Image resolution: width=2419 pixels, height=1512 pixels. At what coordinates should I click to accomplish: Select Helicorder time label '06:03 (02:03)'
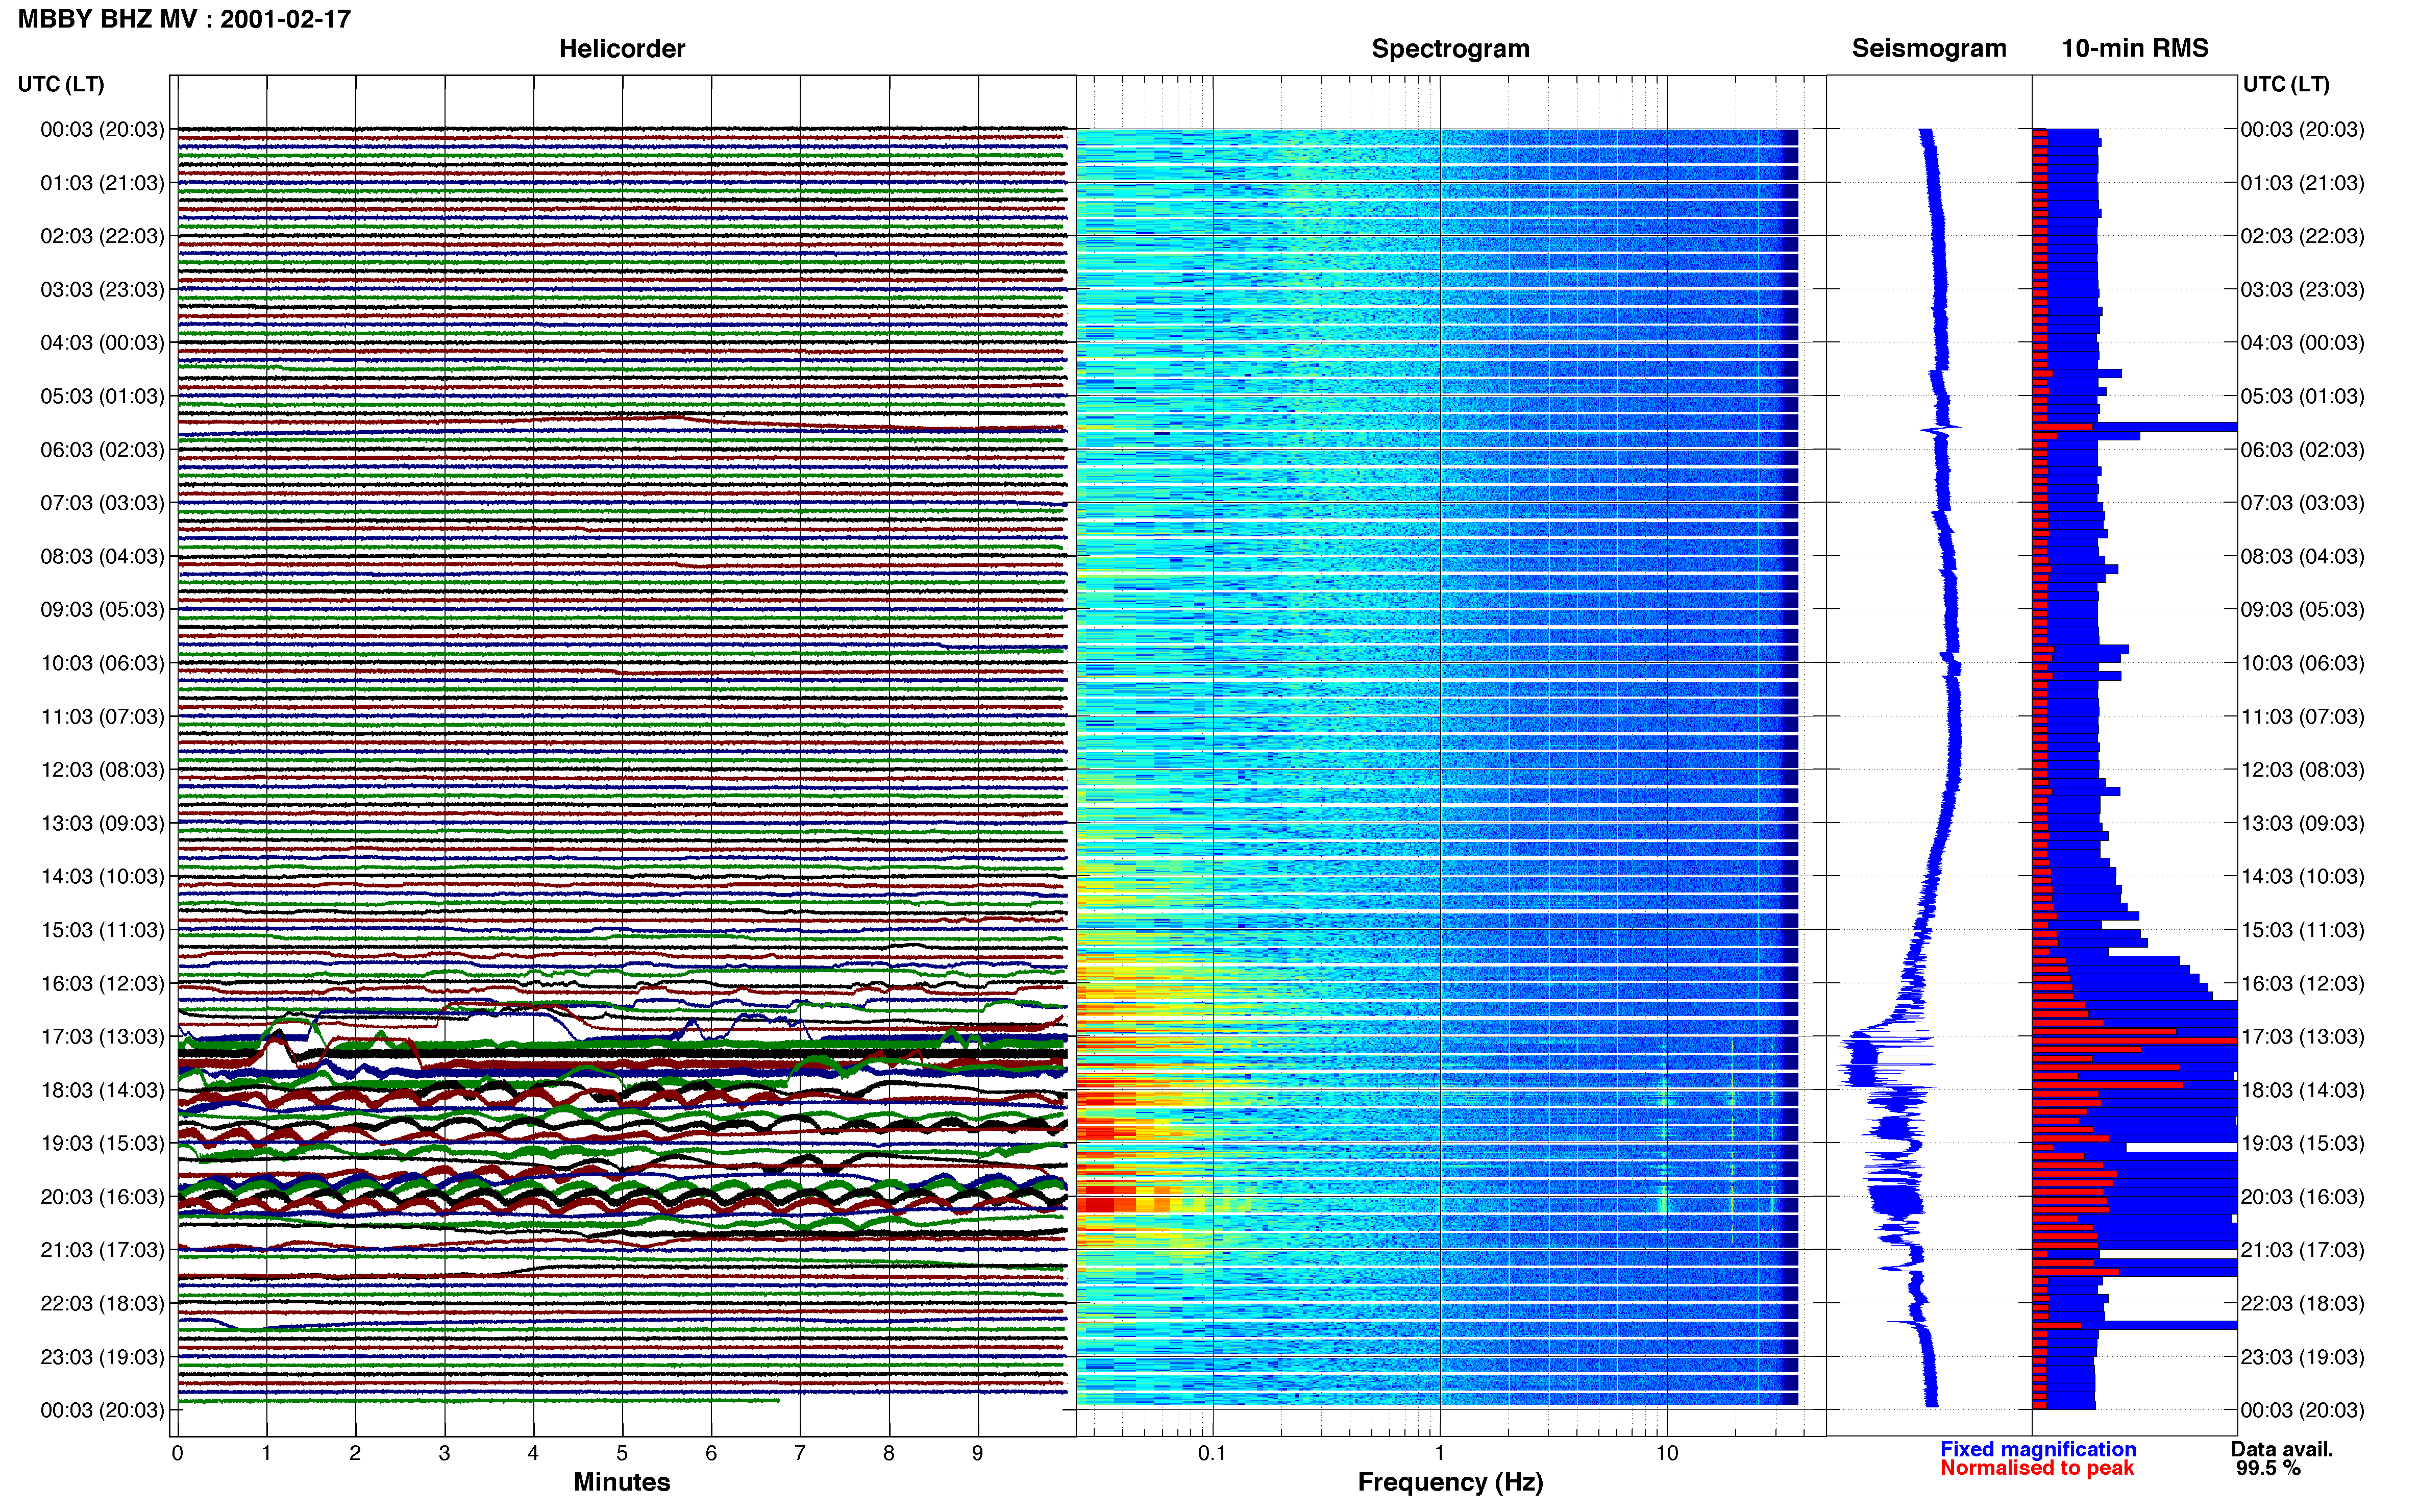[102, 450]
